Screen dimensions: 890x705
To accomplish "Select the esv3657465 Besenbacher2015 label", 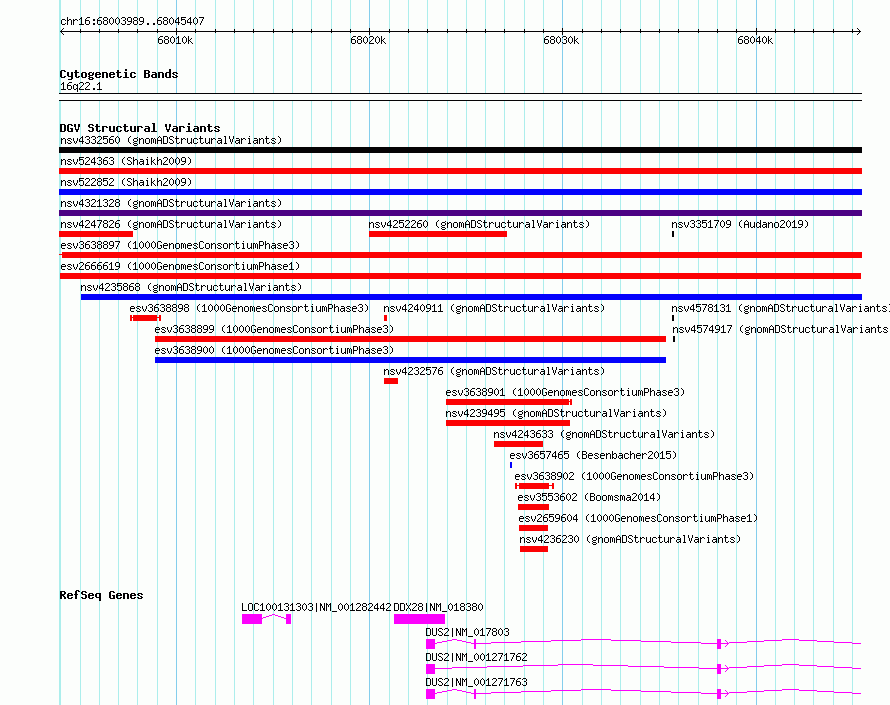I will 593,455.
